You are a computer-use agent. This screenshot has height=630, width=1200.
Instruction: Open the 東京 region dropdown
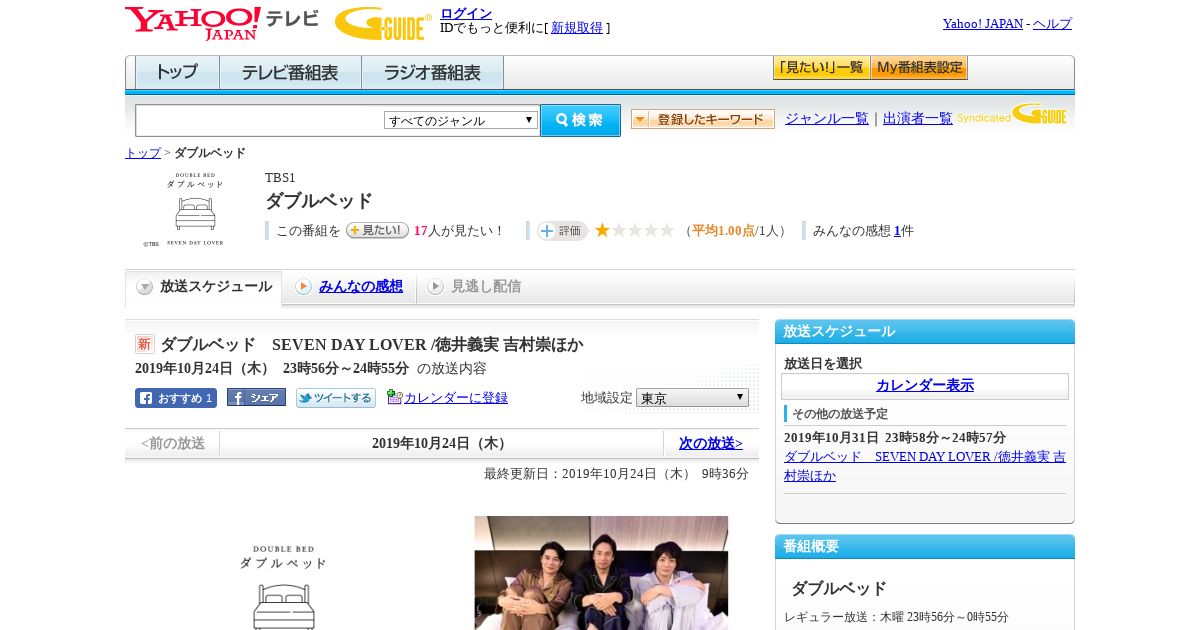pos(692,397)
